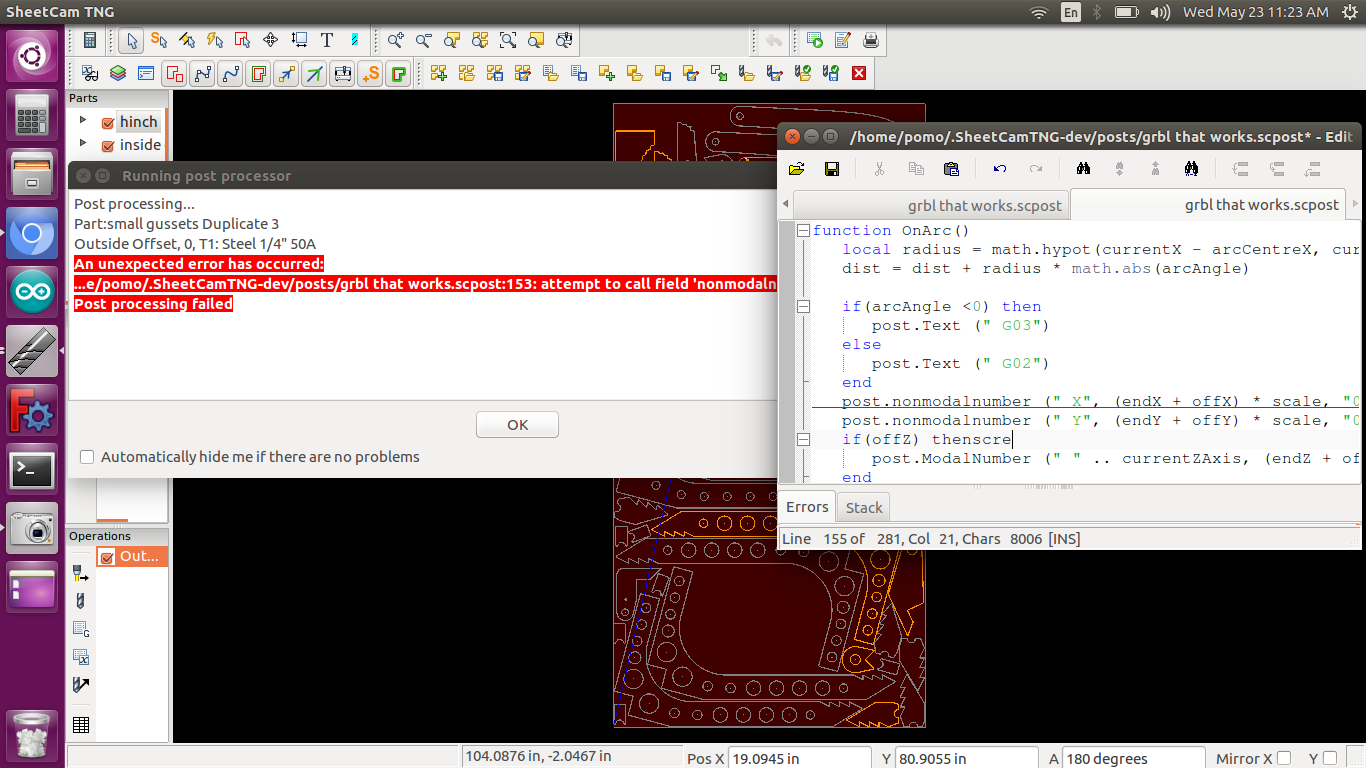Collapse the 'if(offZ)' fold marker
The image size is (1366, 768).
point(803,440)
